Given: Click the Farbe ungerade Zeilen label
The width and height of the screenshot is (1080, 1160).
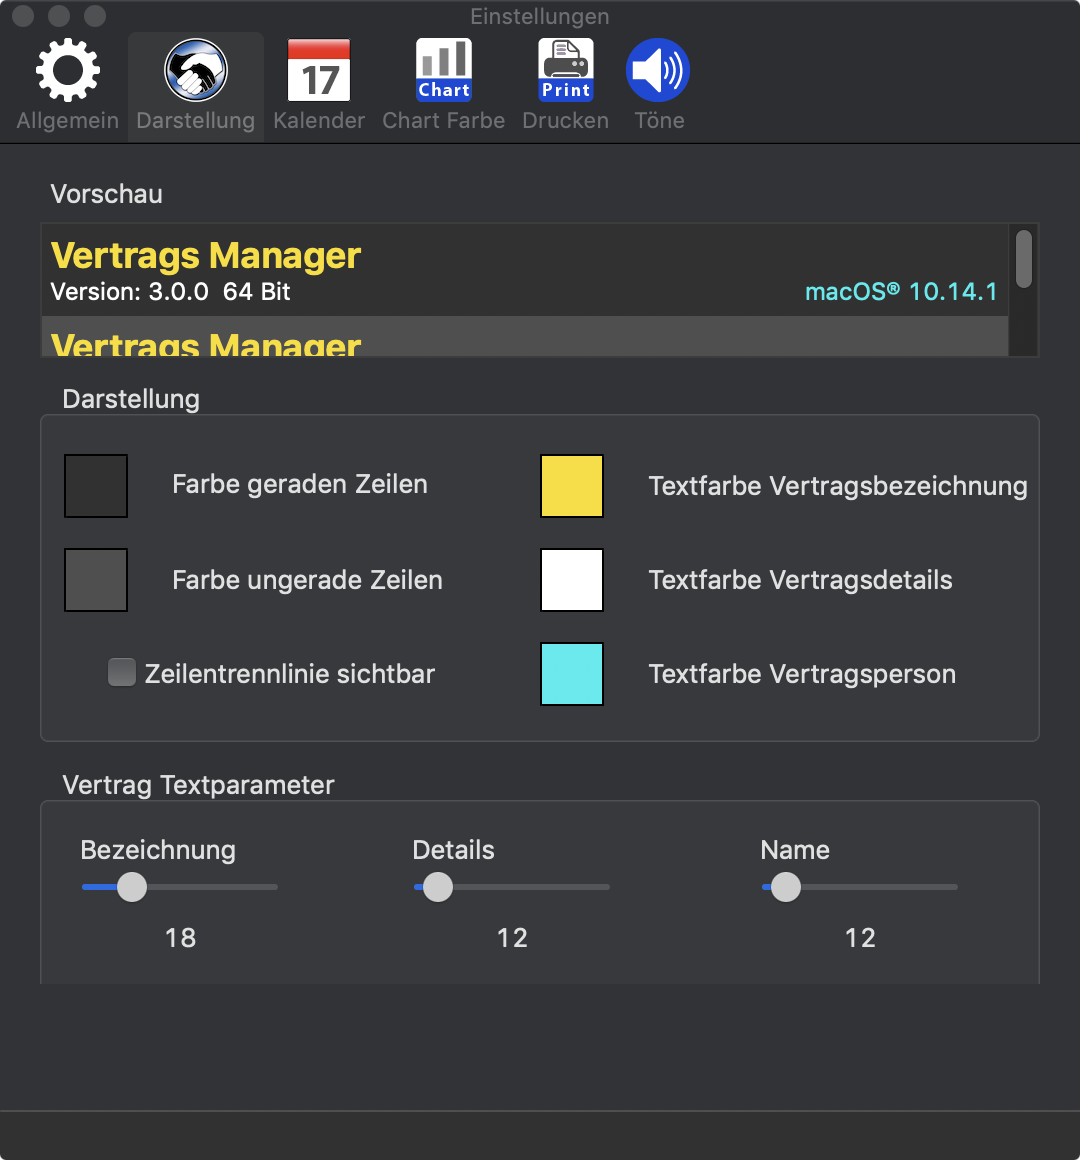Looking at the screenshot, I should [307, 580].
